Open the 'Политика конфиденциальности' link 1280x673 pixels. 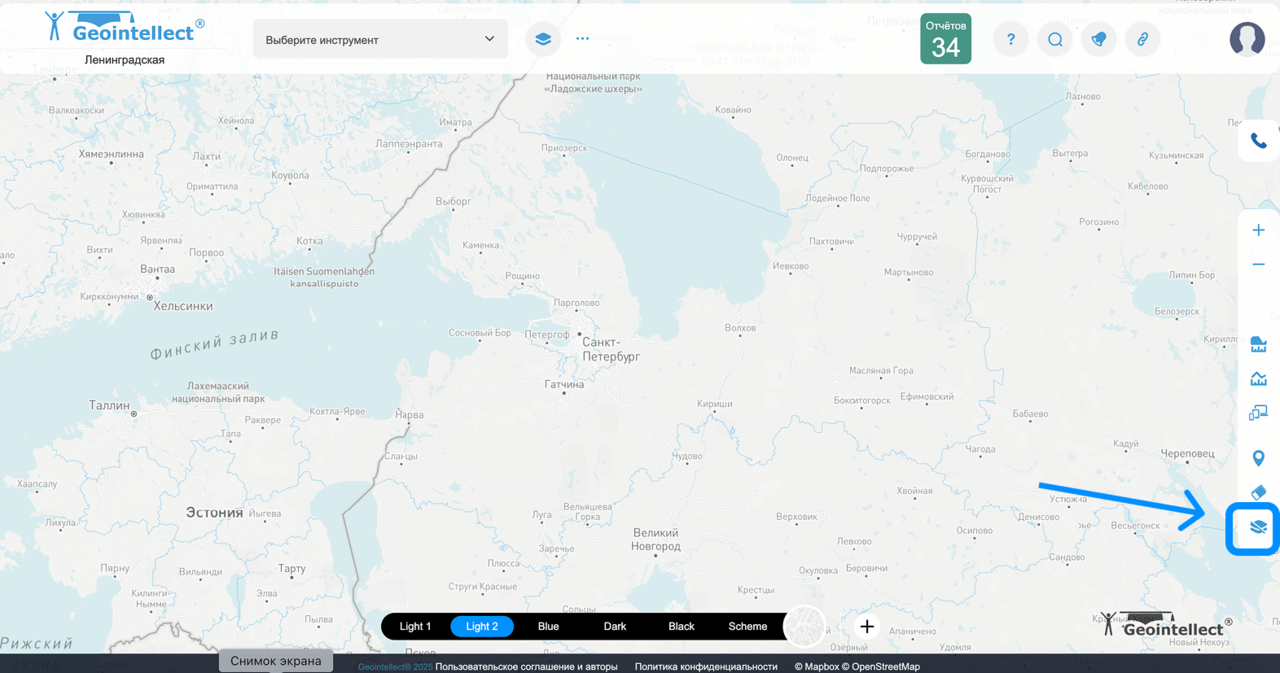705,666
